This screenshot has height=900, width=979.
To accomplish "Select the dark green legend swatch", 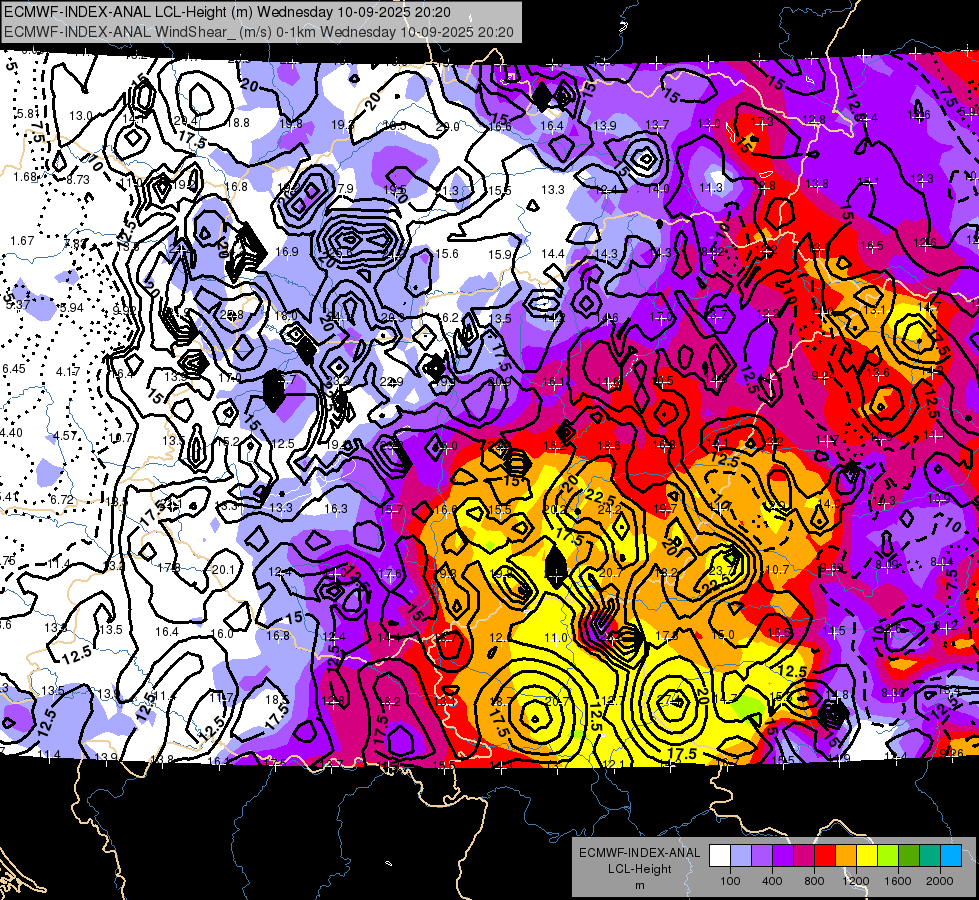I will pos(909,856).
